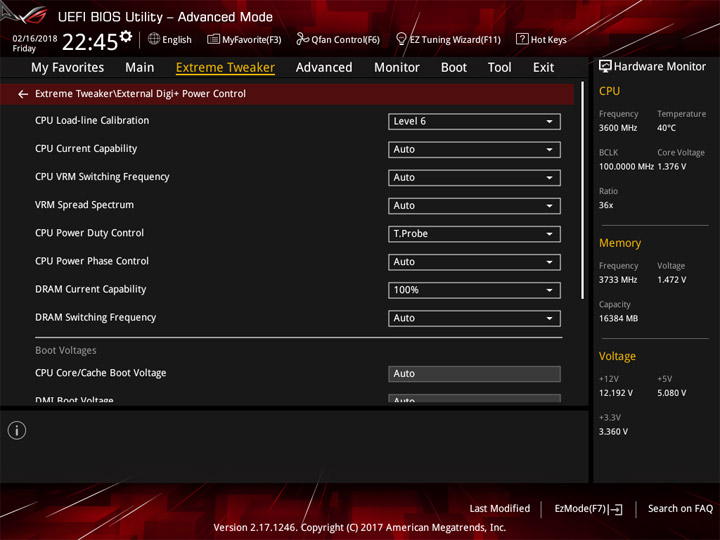
Task: Click the back arrow in the breadcrumb bar
Action: (x=23, y=94)
